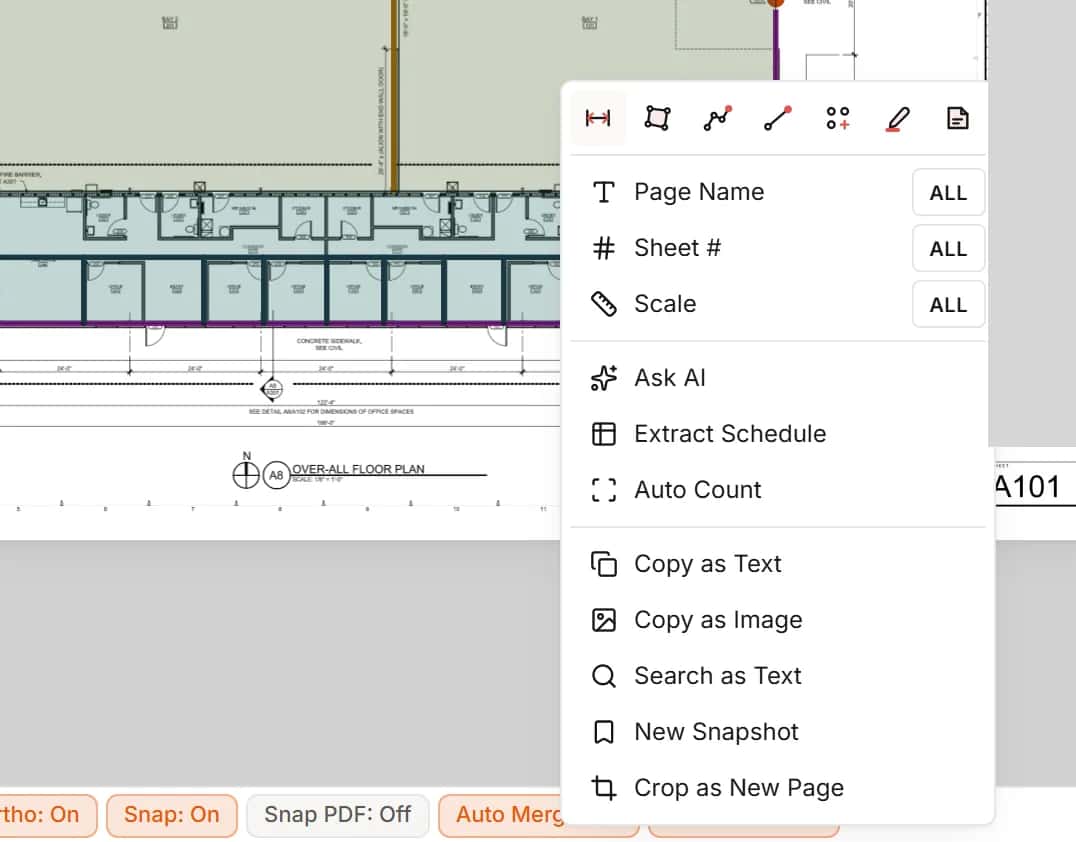The image size is (1076, 842).
Task: Click the Copy as Image icon
Action: click(x=604, y=620)
